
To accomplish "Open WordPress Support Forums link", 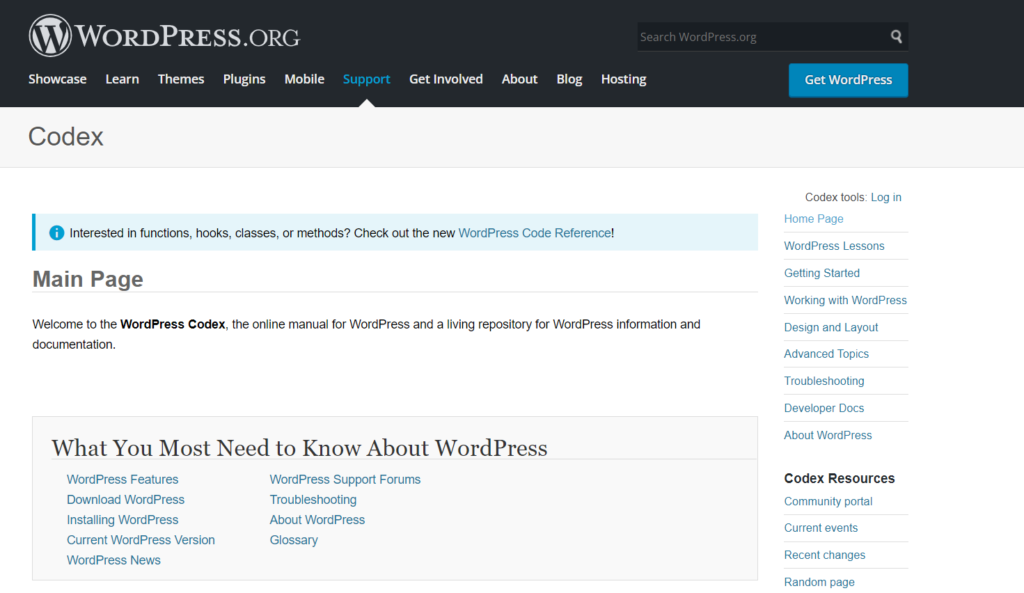I will 345,479.
